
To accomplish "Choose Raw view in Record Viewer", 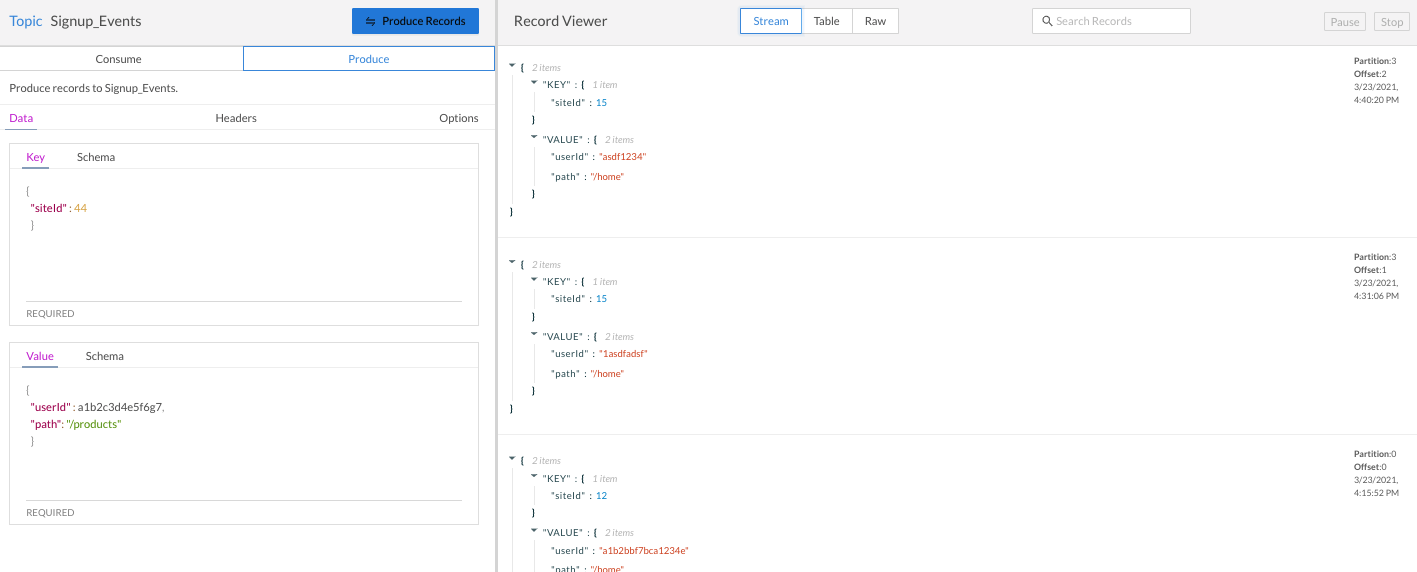I will point(875,21).
